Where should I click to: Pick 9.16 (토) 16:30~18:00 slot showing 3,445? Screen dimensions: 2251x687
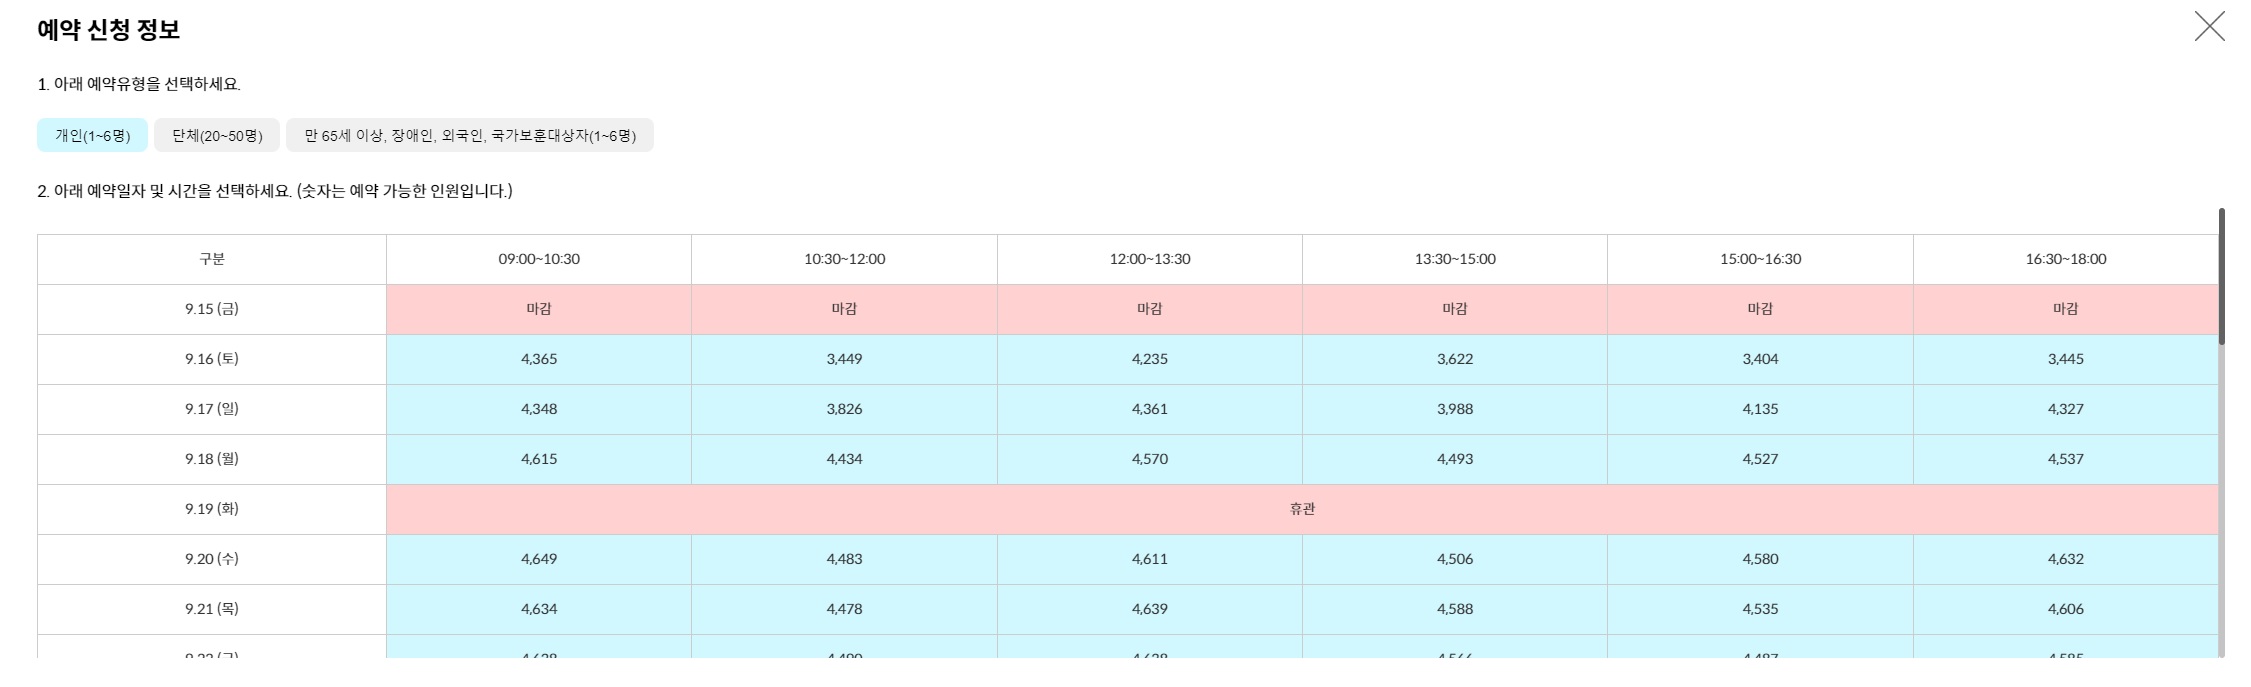click(2066, 359)
